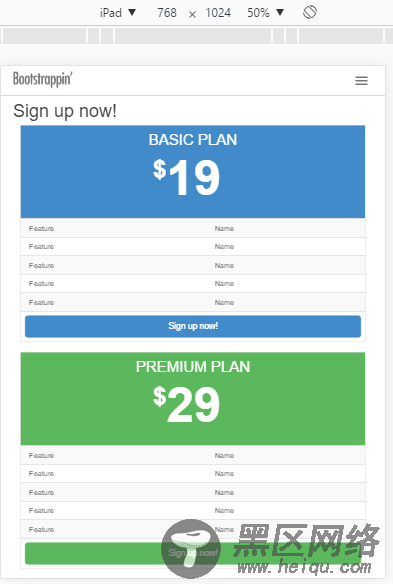Click the Premium Plan $29 header
The height and width of the screenshot is (584, 393).
point(193,399)
